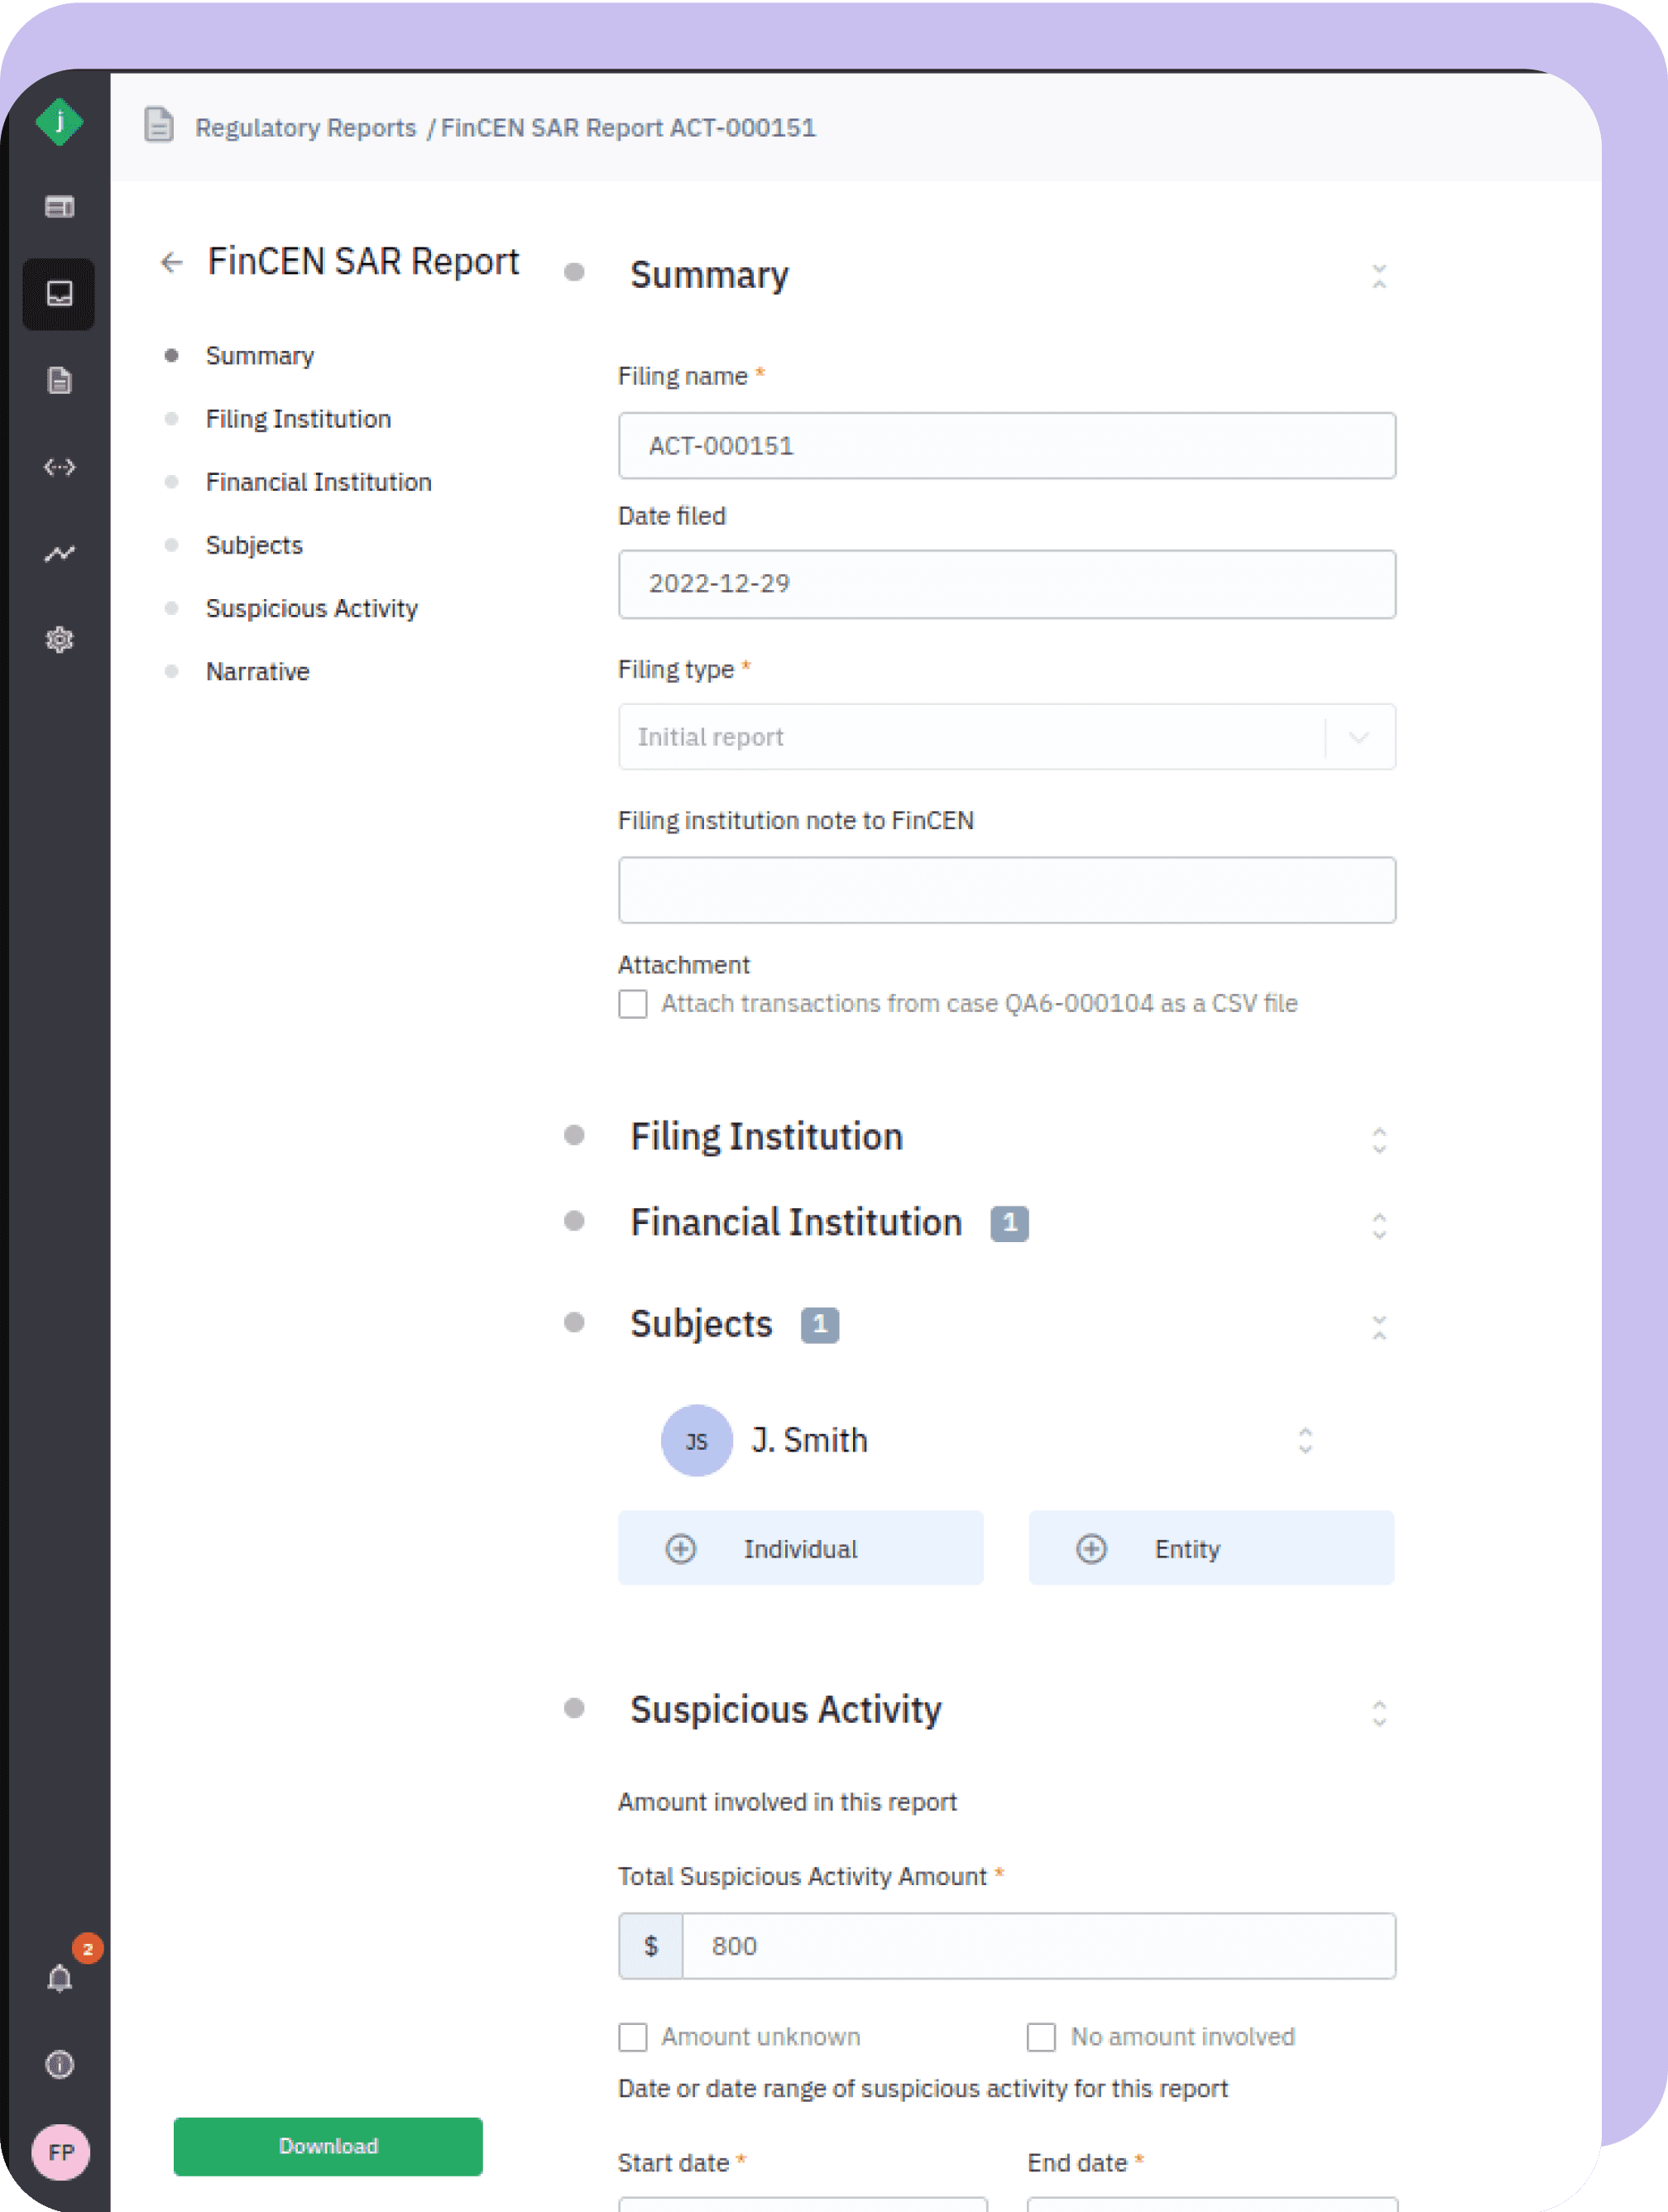Click the green Download button
The width and height of the screenshot is (1668, 2212).
coord(328,2146)
